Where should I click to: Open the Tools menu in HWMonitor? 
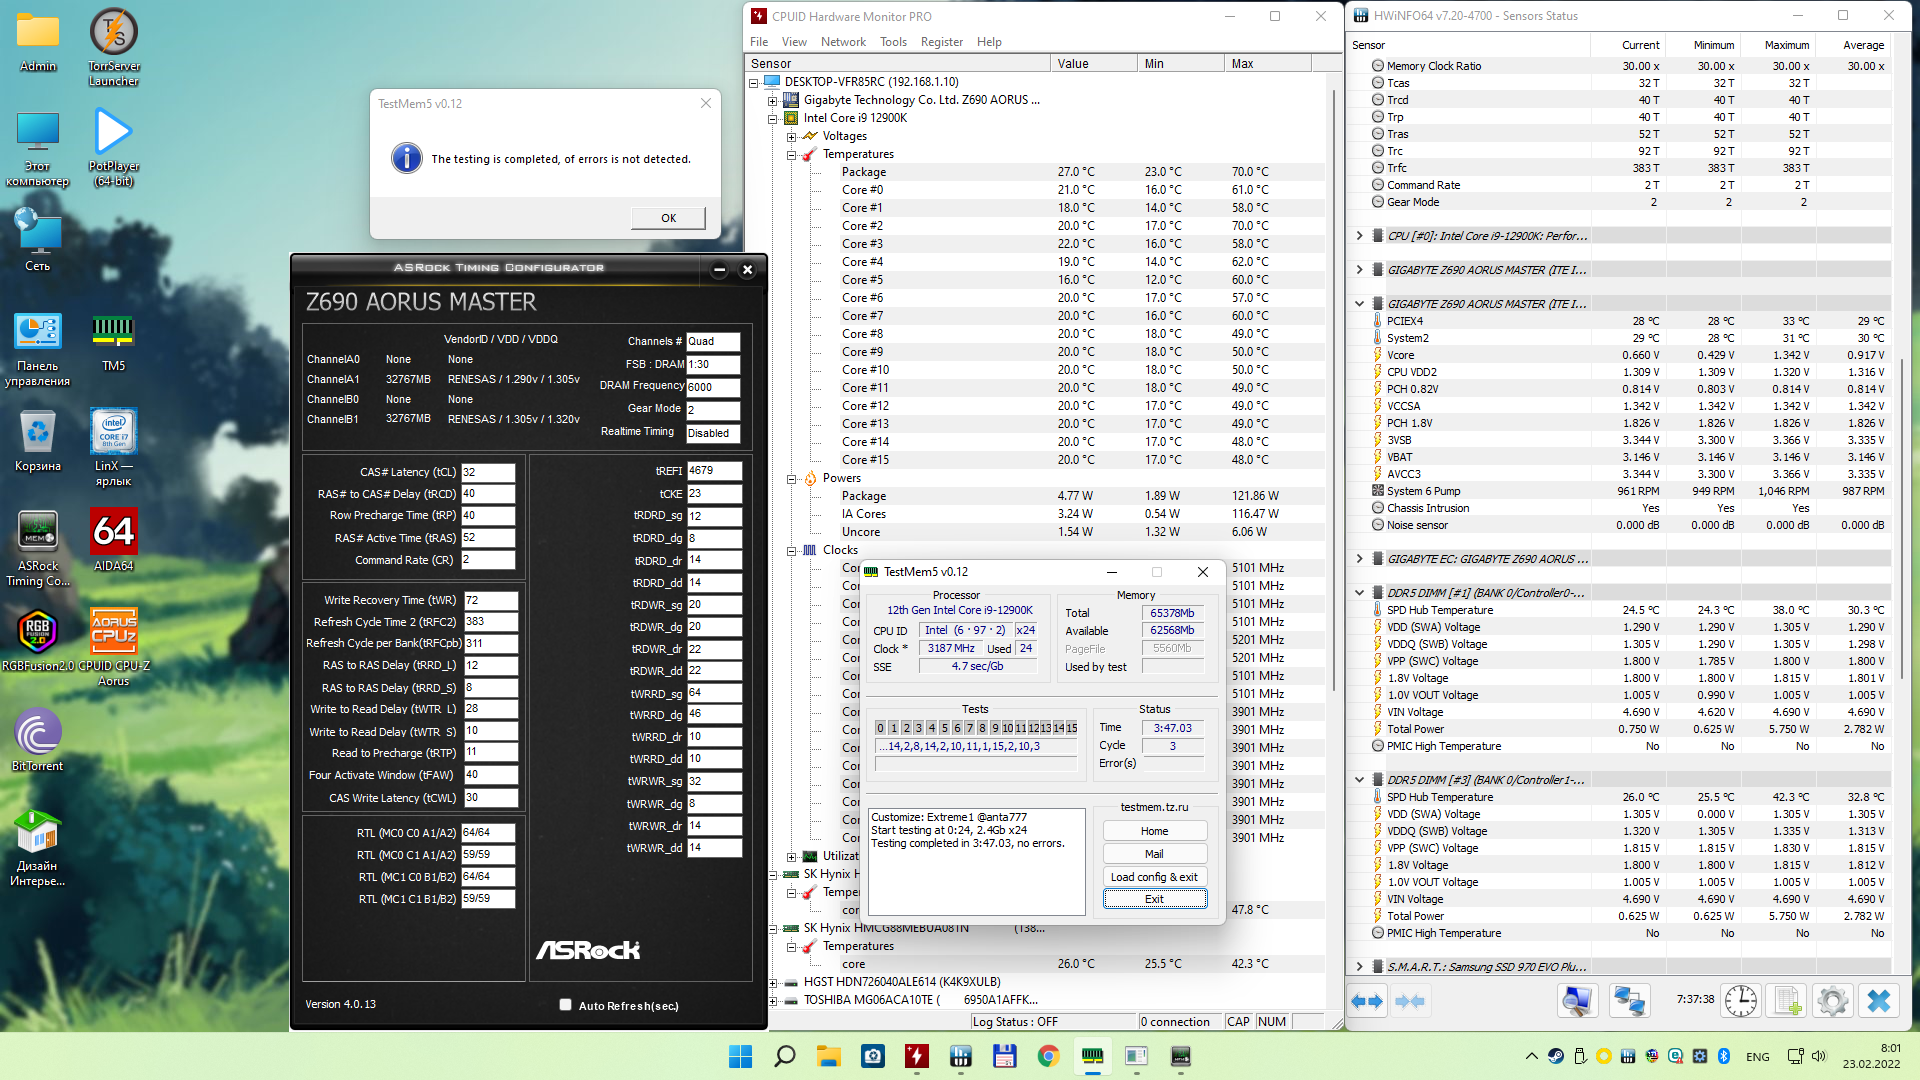893,42
